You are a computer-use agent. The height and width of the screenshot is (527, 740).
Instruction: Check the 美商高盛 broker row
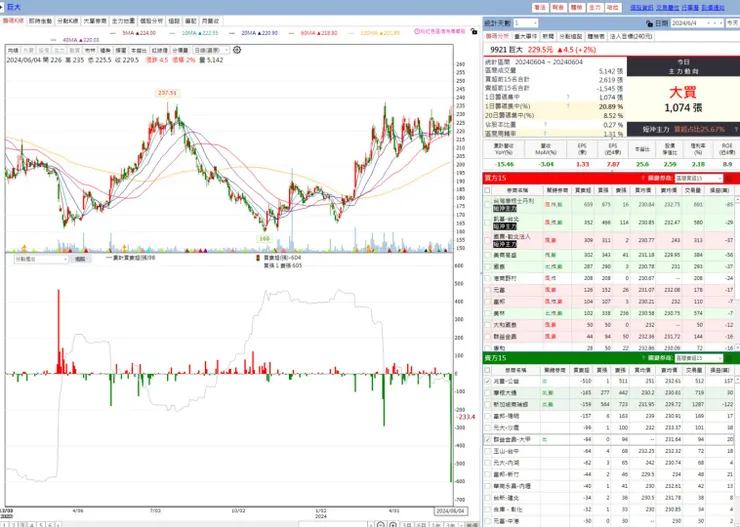click(x=487, y=255)
